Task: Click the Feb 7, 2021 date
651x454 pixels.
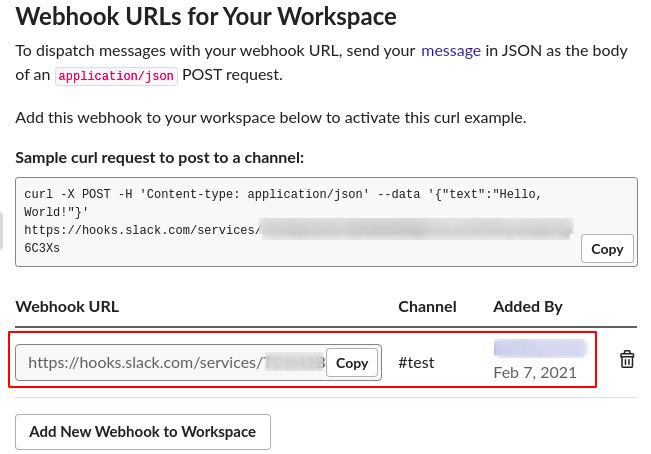Action: (534, 373)
